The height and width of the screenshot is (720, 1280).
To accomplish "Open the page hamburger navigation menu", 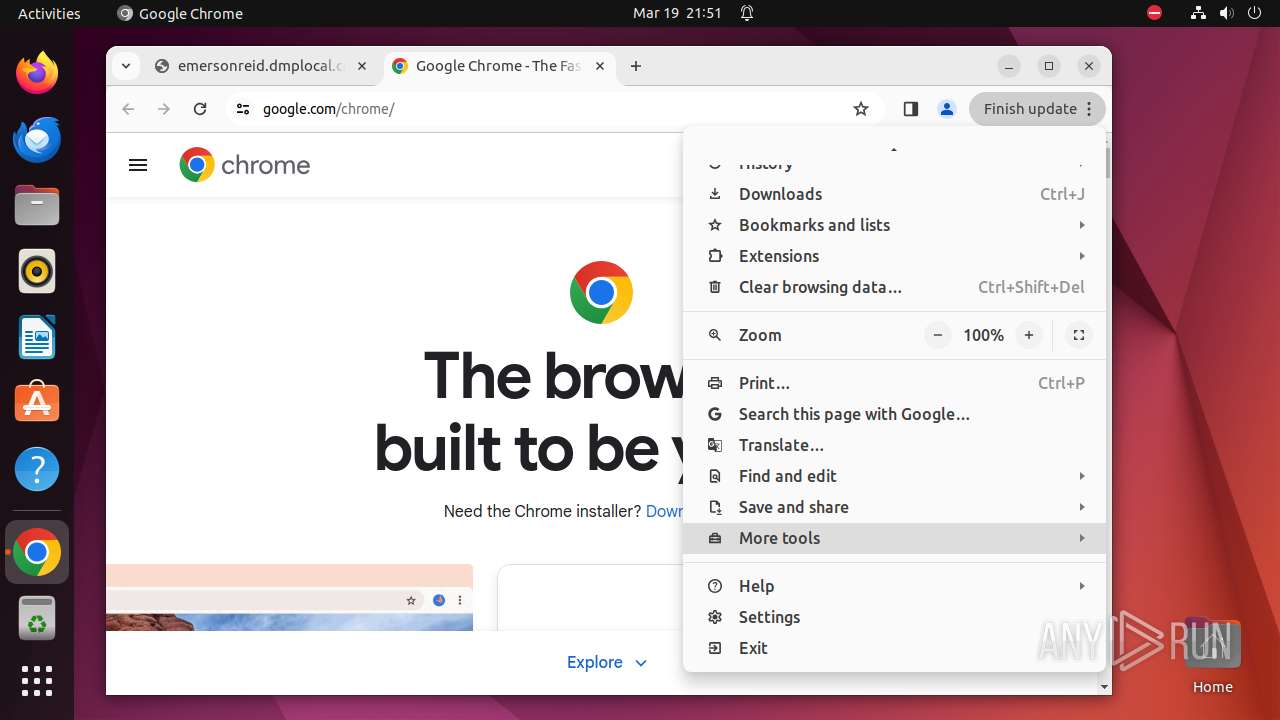I will [x=138, y=165].
